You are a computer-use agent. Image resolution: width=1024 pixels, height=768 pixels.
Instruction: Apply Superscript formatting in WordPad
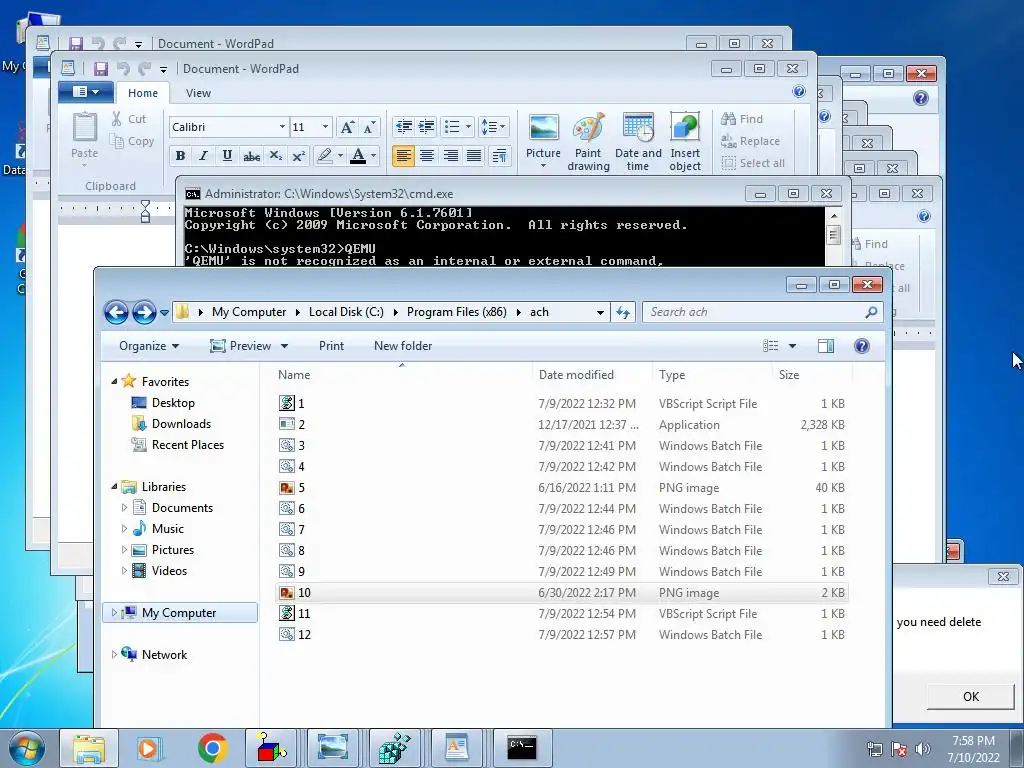point(298,155)
